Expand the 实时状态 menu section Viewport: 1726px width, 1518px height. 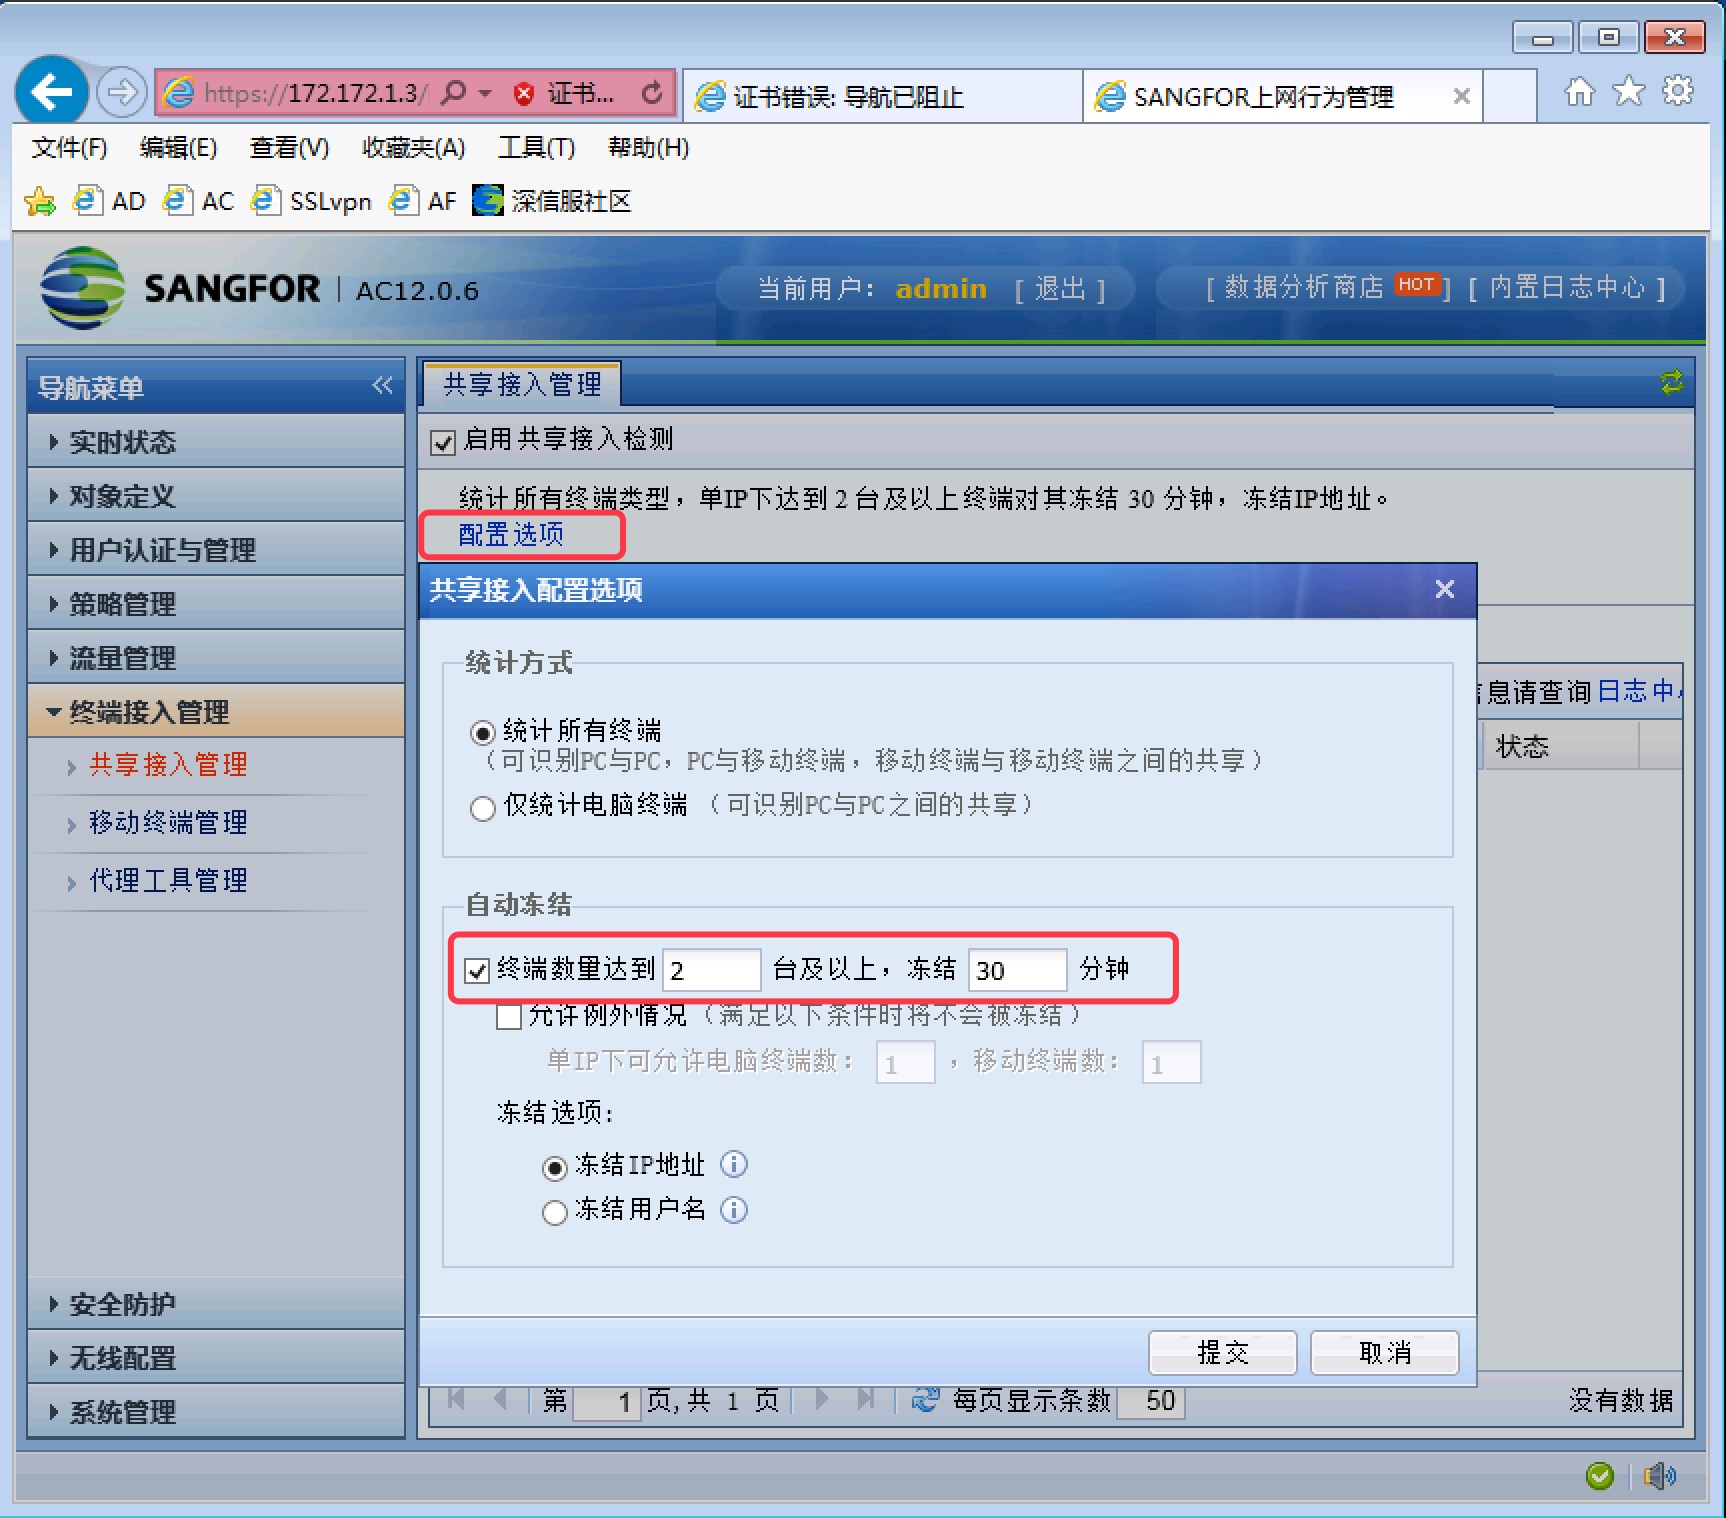(216, 441)
